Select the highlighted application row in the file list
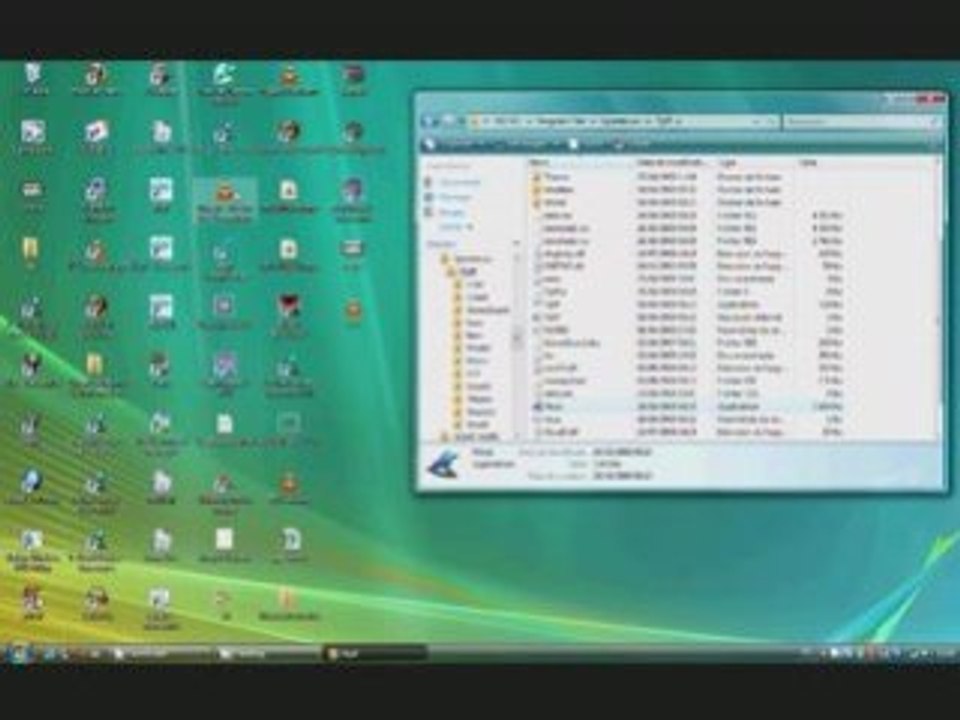Image resolution: width=960 pixels, height=720 pixels. point(686,406)
